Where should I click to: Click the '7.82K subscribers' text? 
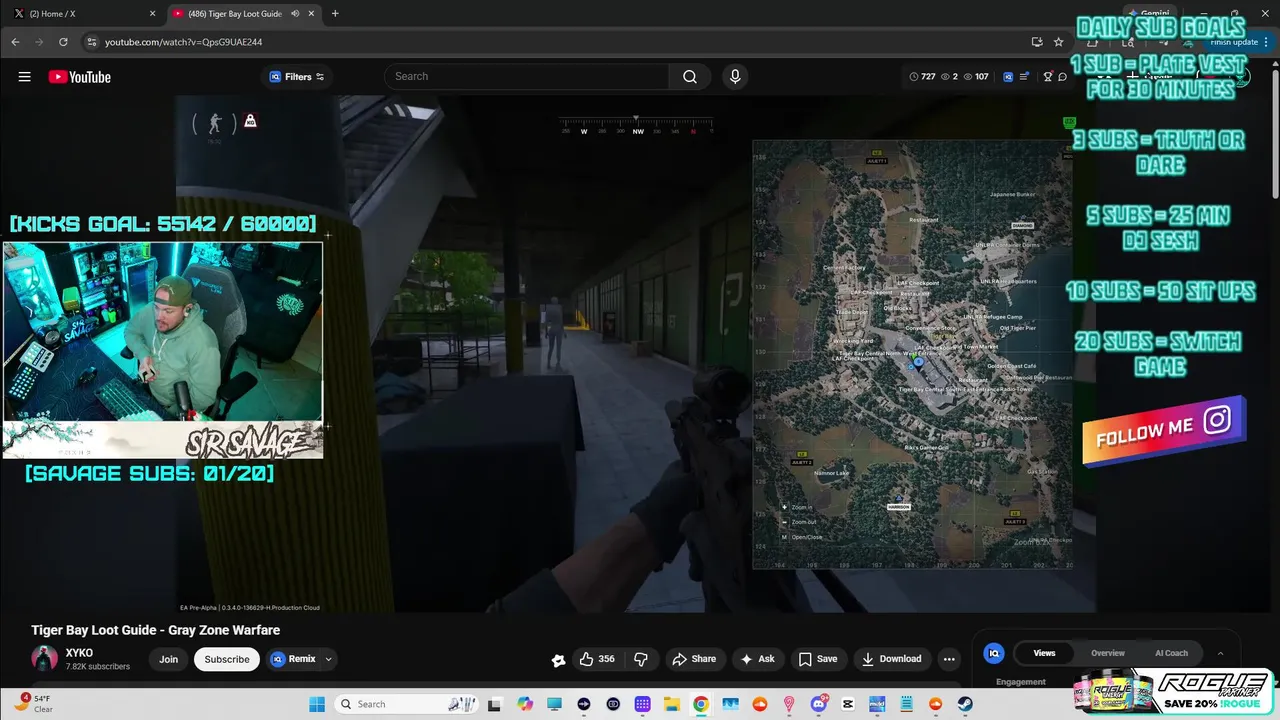point(98,667)
